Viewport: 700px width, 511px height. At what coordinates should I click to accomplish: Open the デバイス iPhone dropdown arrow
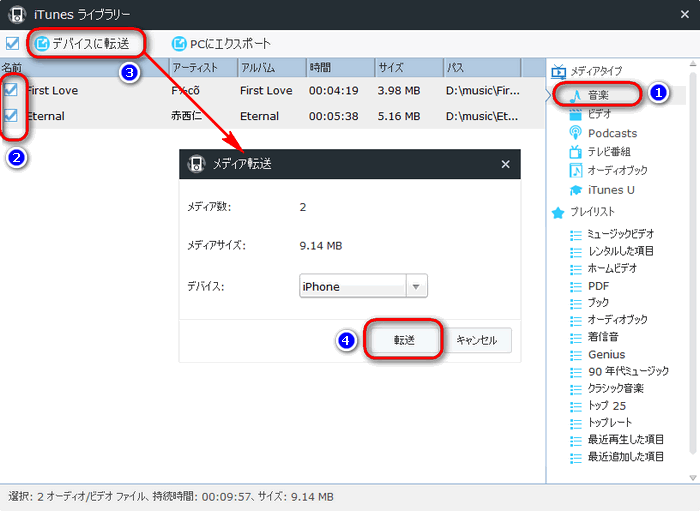click(416, 286)
